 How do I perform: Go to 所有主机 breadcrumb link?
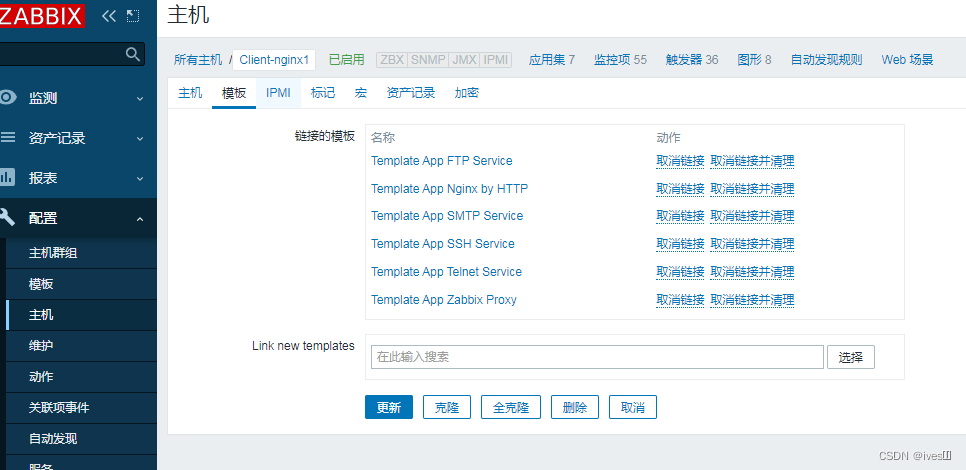coord(198,60)
